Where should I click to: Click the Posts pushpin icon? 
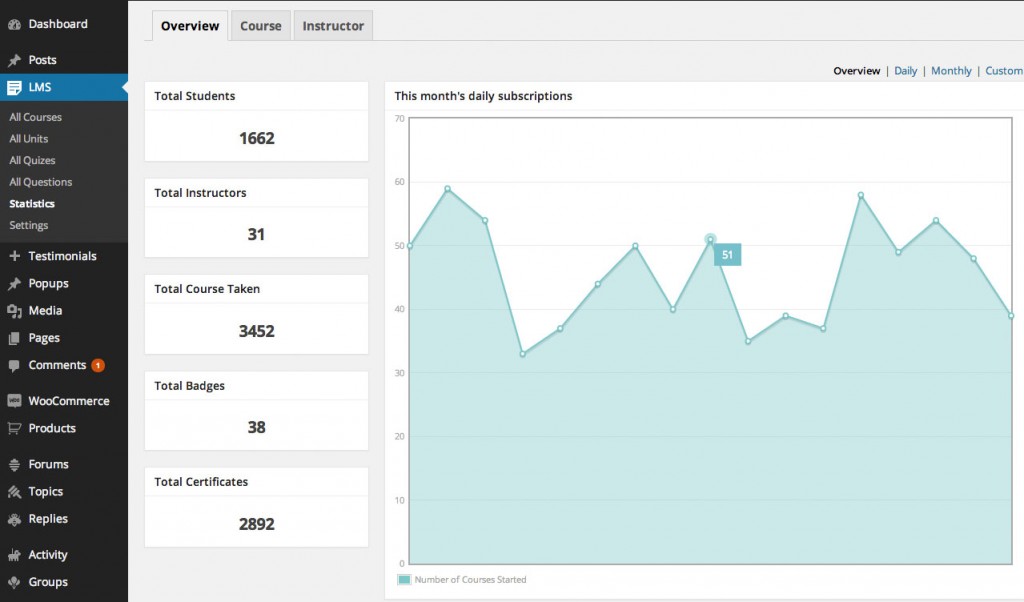pyautogui.click(x=14, y=61)
